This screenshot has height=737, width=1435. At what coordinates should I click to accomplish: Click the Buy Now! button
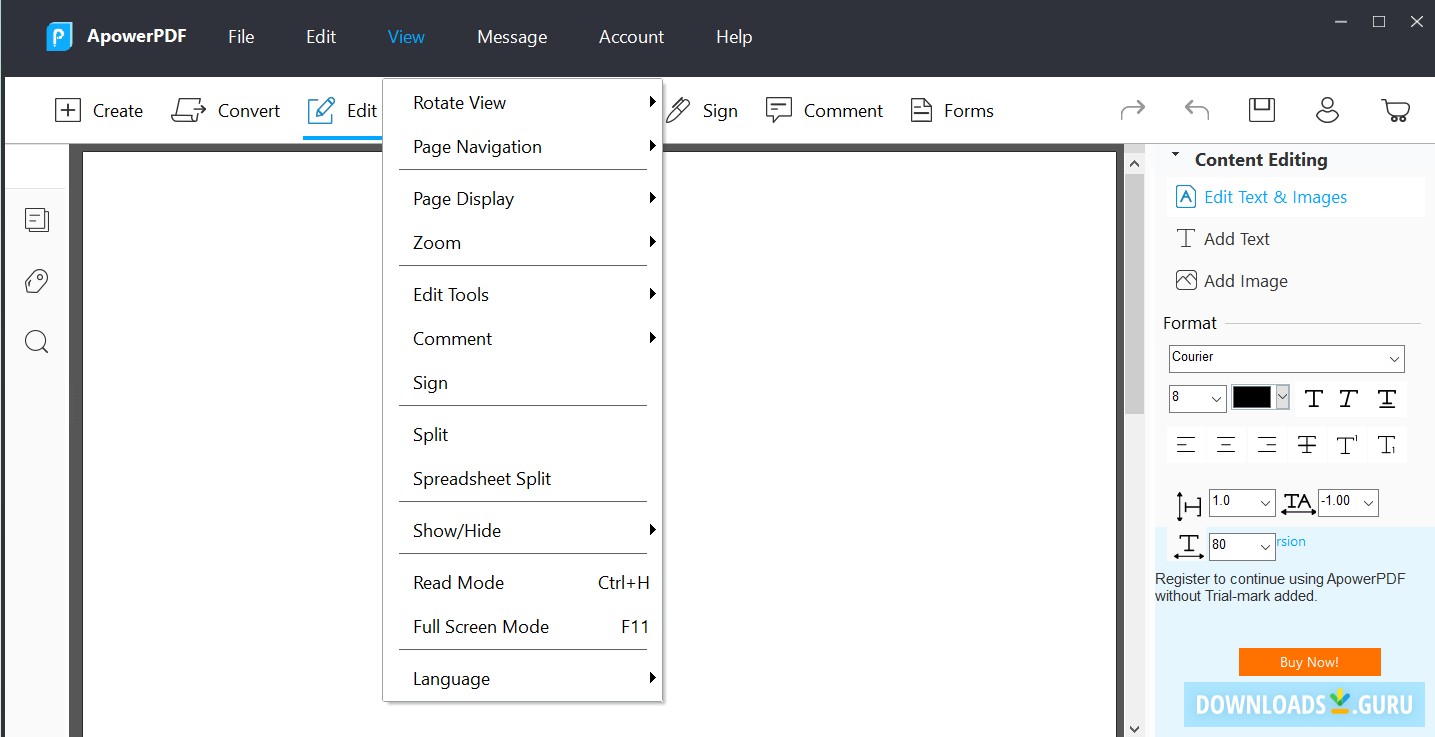[x=1309, y=661]
